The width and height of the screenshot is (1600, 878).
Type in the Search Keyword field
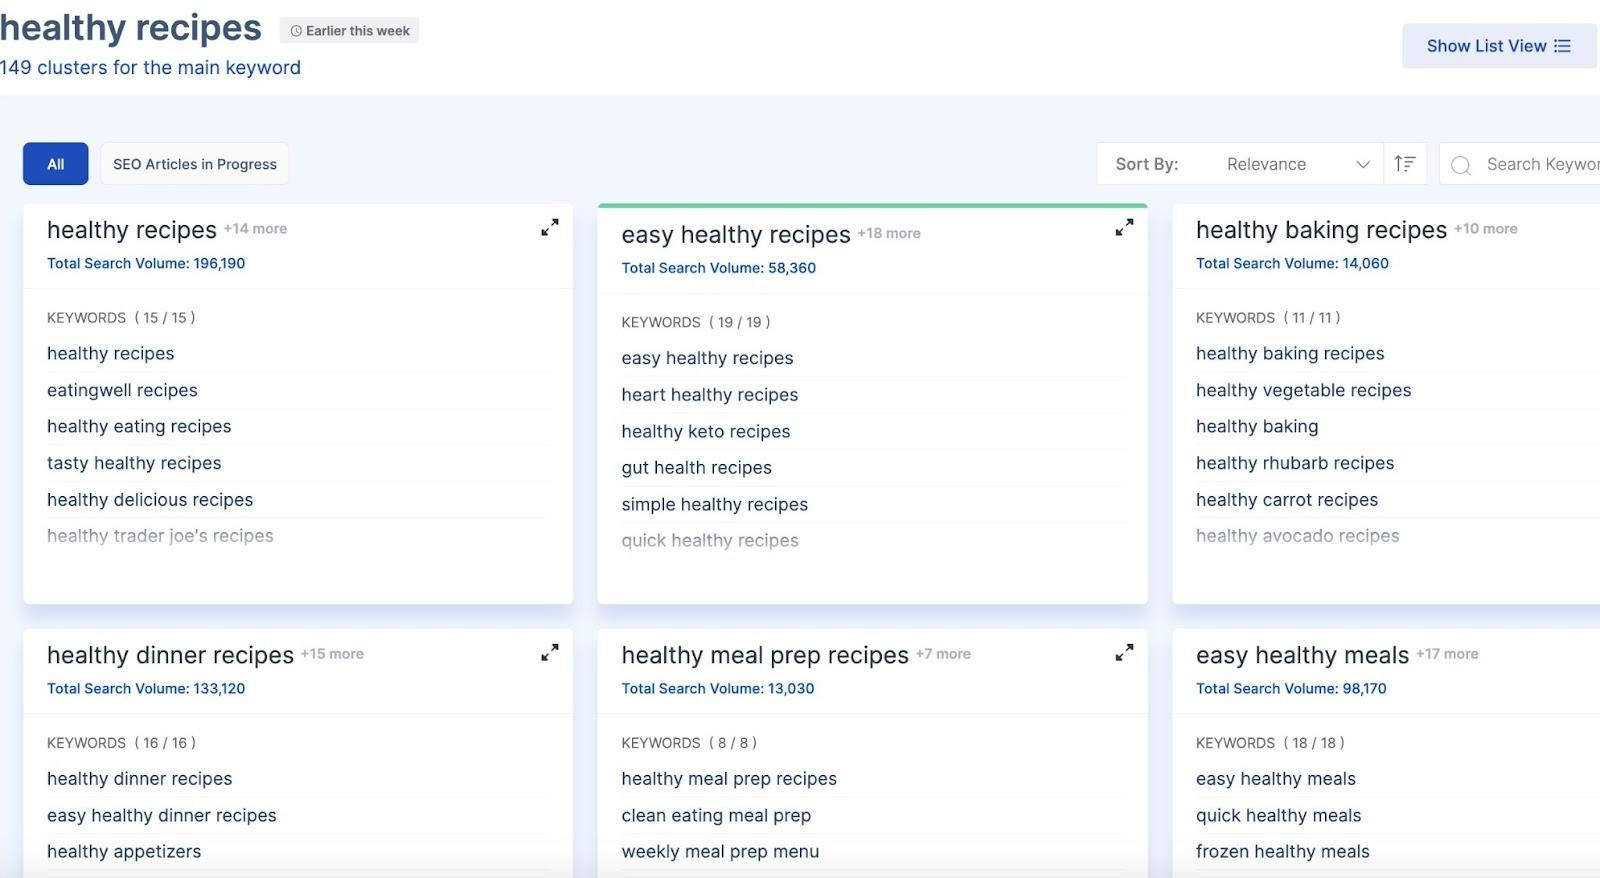coord(1540,164)
